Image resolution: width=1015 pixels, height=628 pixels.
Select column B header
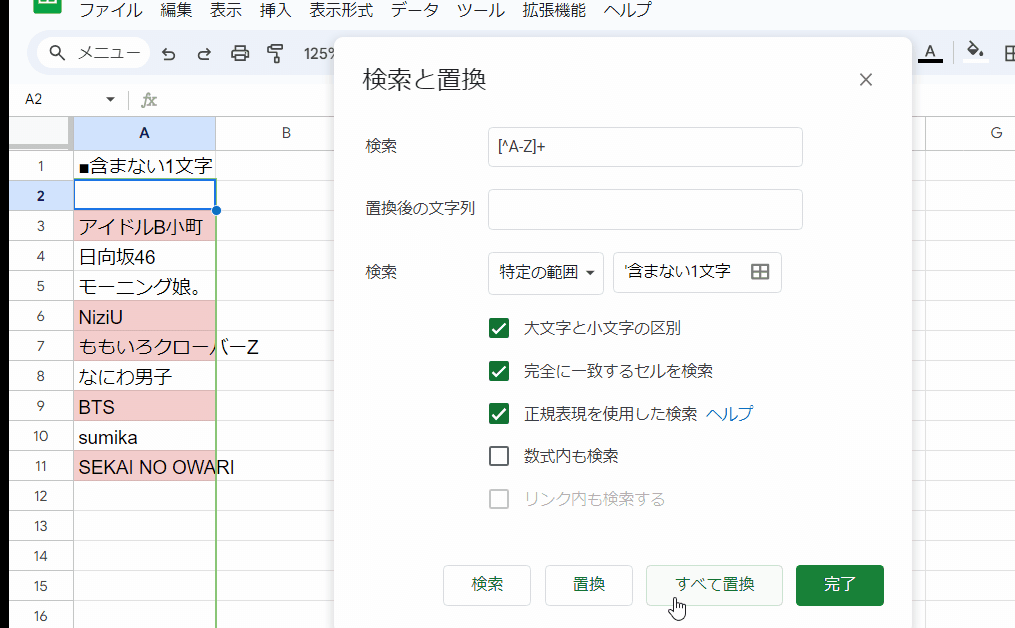pyautogui.click(x=286, y=133)
